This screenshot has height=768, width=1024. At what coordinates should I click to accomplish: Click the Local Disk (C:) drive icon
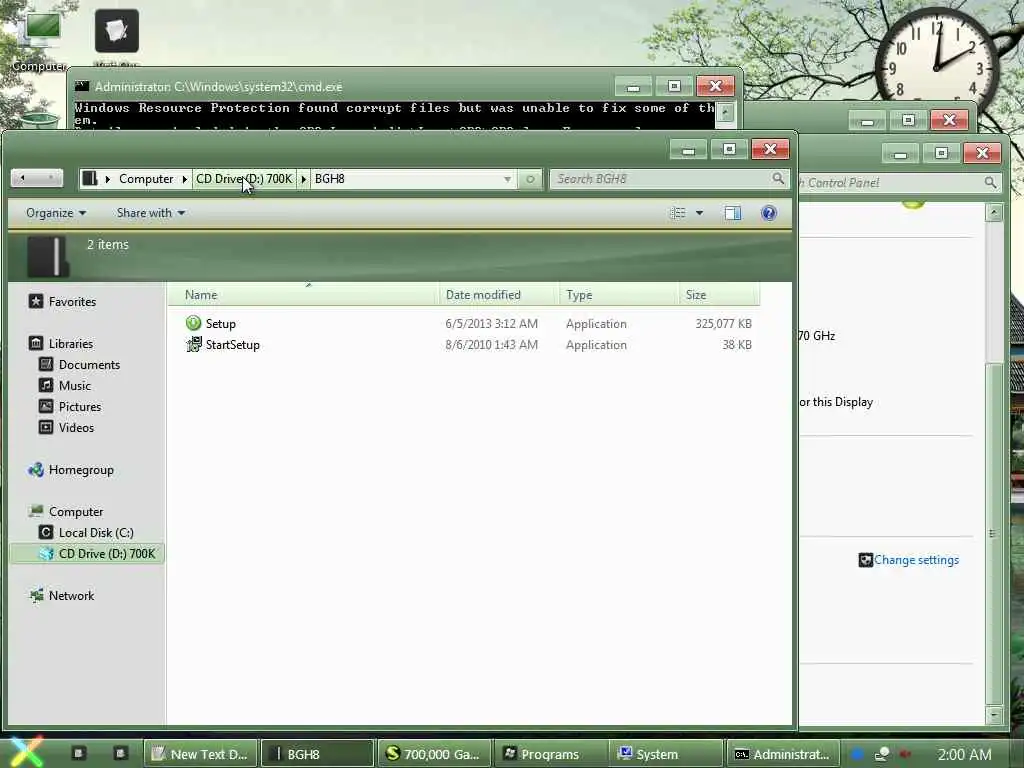point(46,532)
